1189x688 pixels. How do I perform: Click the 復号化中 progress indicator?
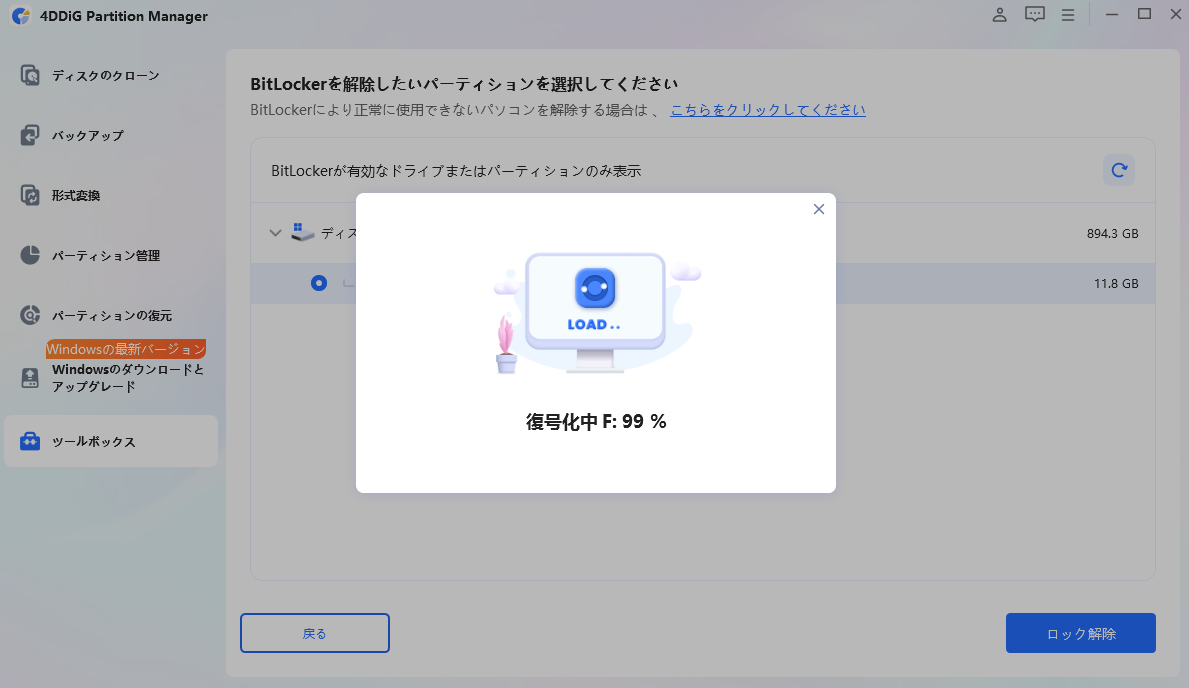pos(595,421)
